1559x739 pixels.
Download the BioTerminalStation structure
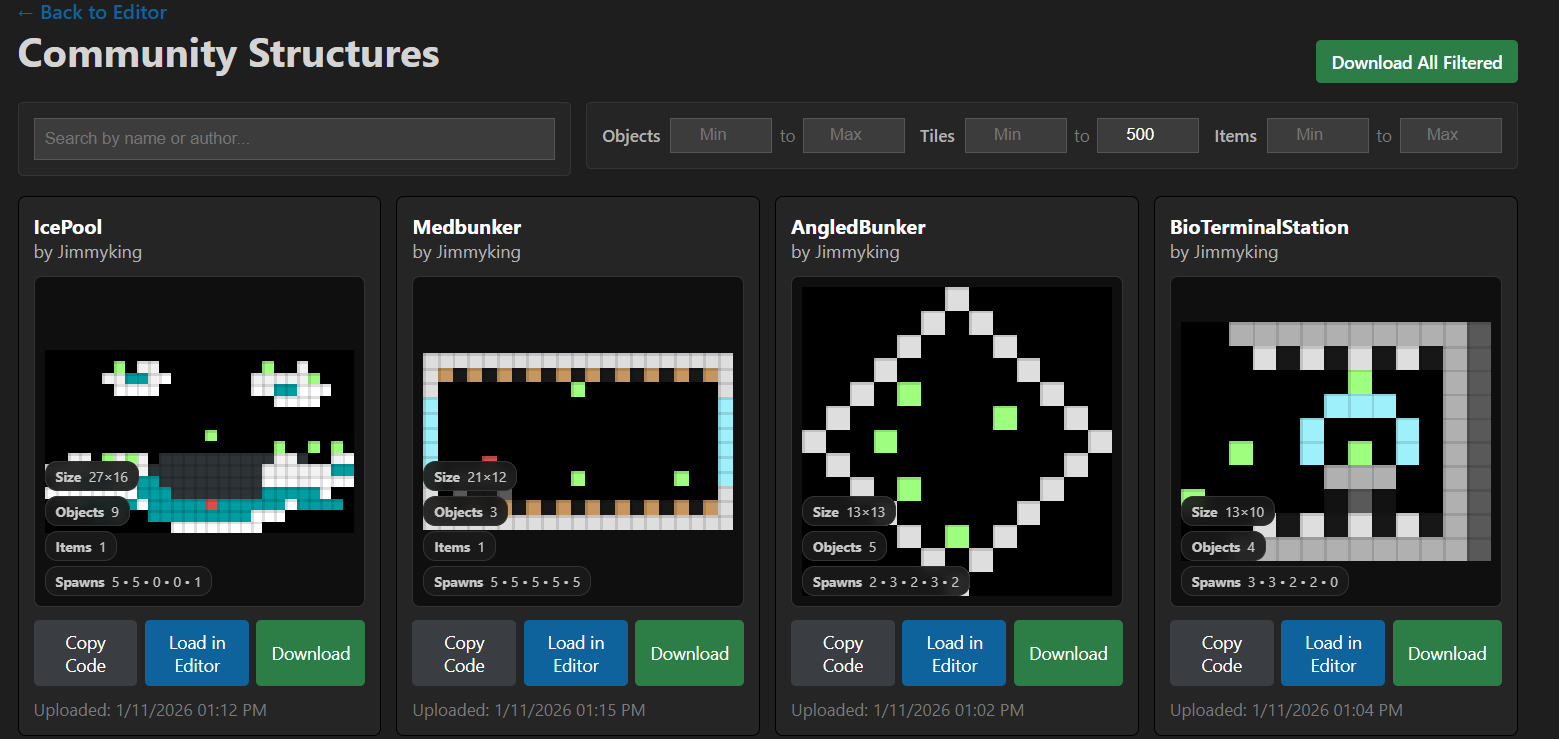coord(1447,653)
